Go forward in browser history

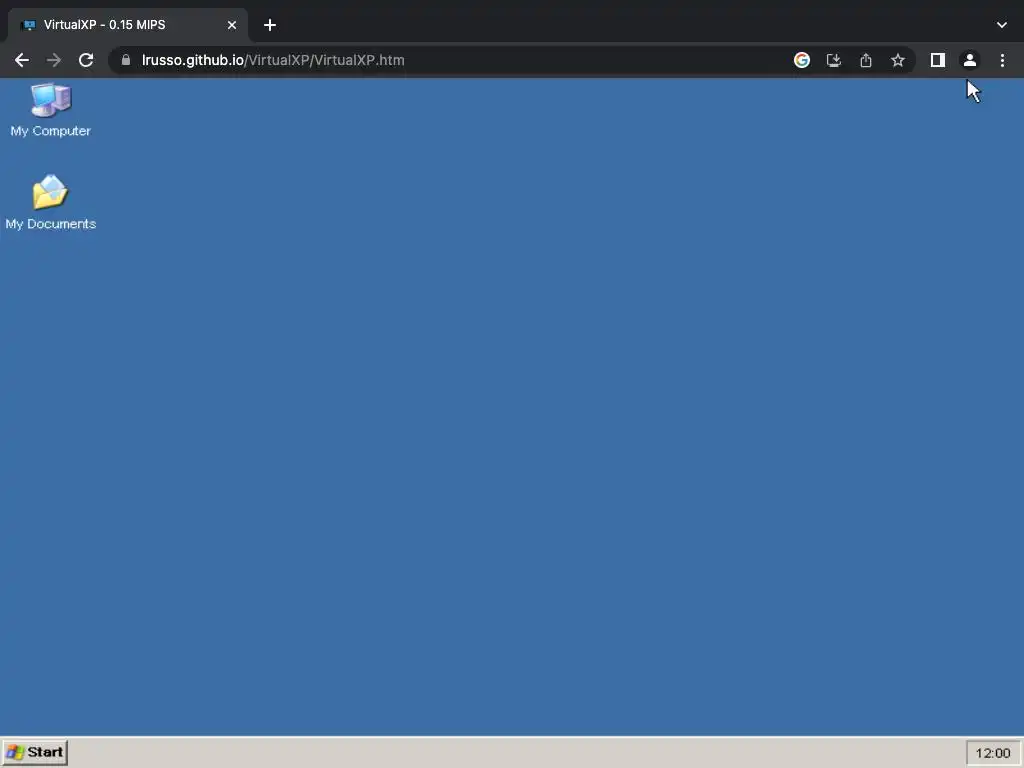tap(54, 60)
